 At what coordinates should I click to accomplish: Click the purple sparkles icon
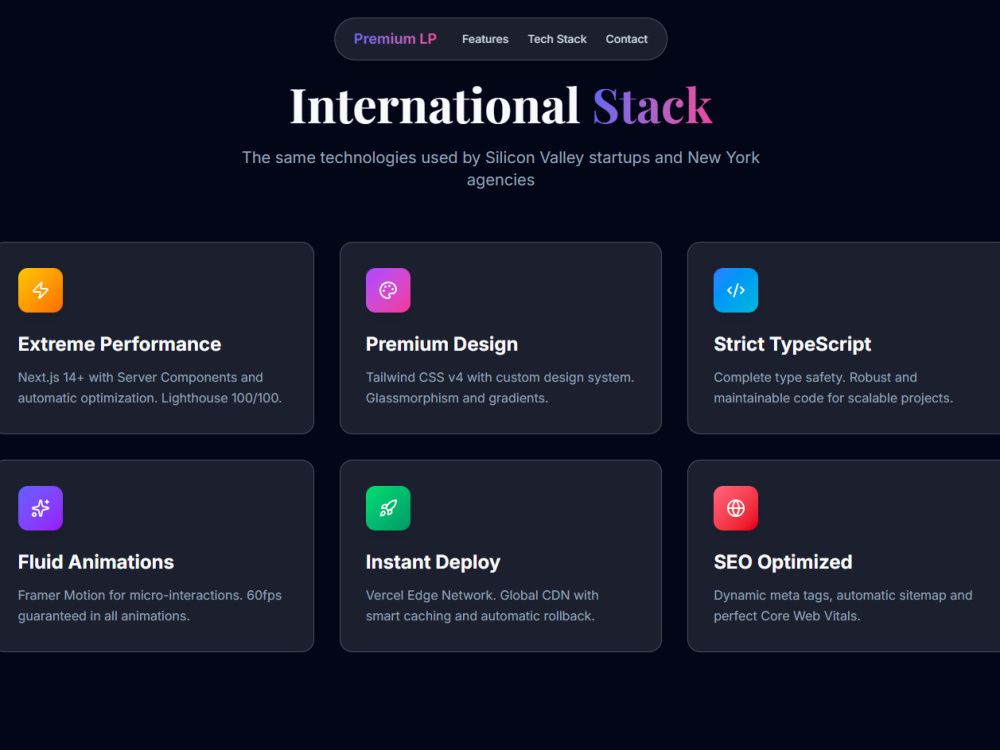tap(40, 508)
